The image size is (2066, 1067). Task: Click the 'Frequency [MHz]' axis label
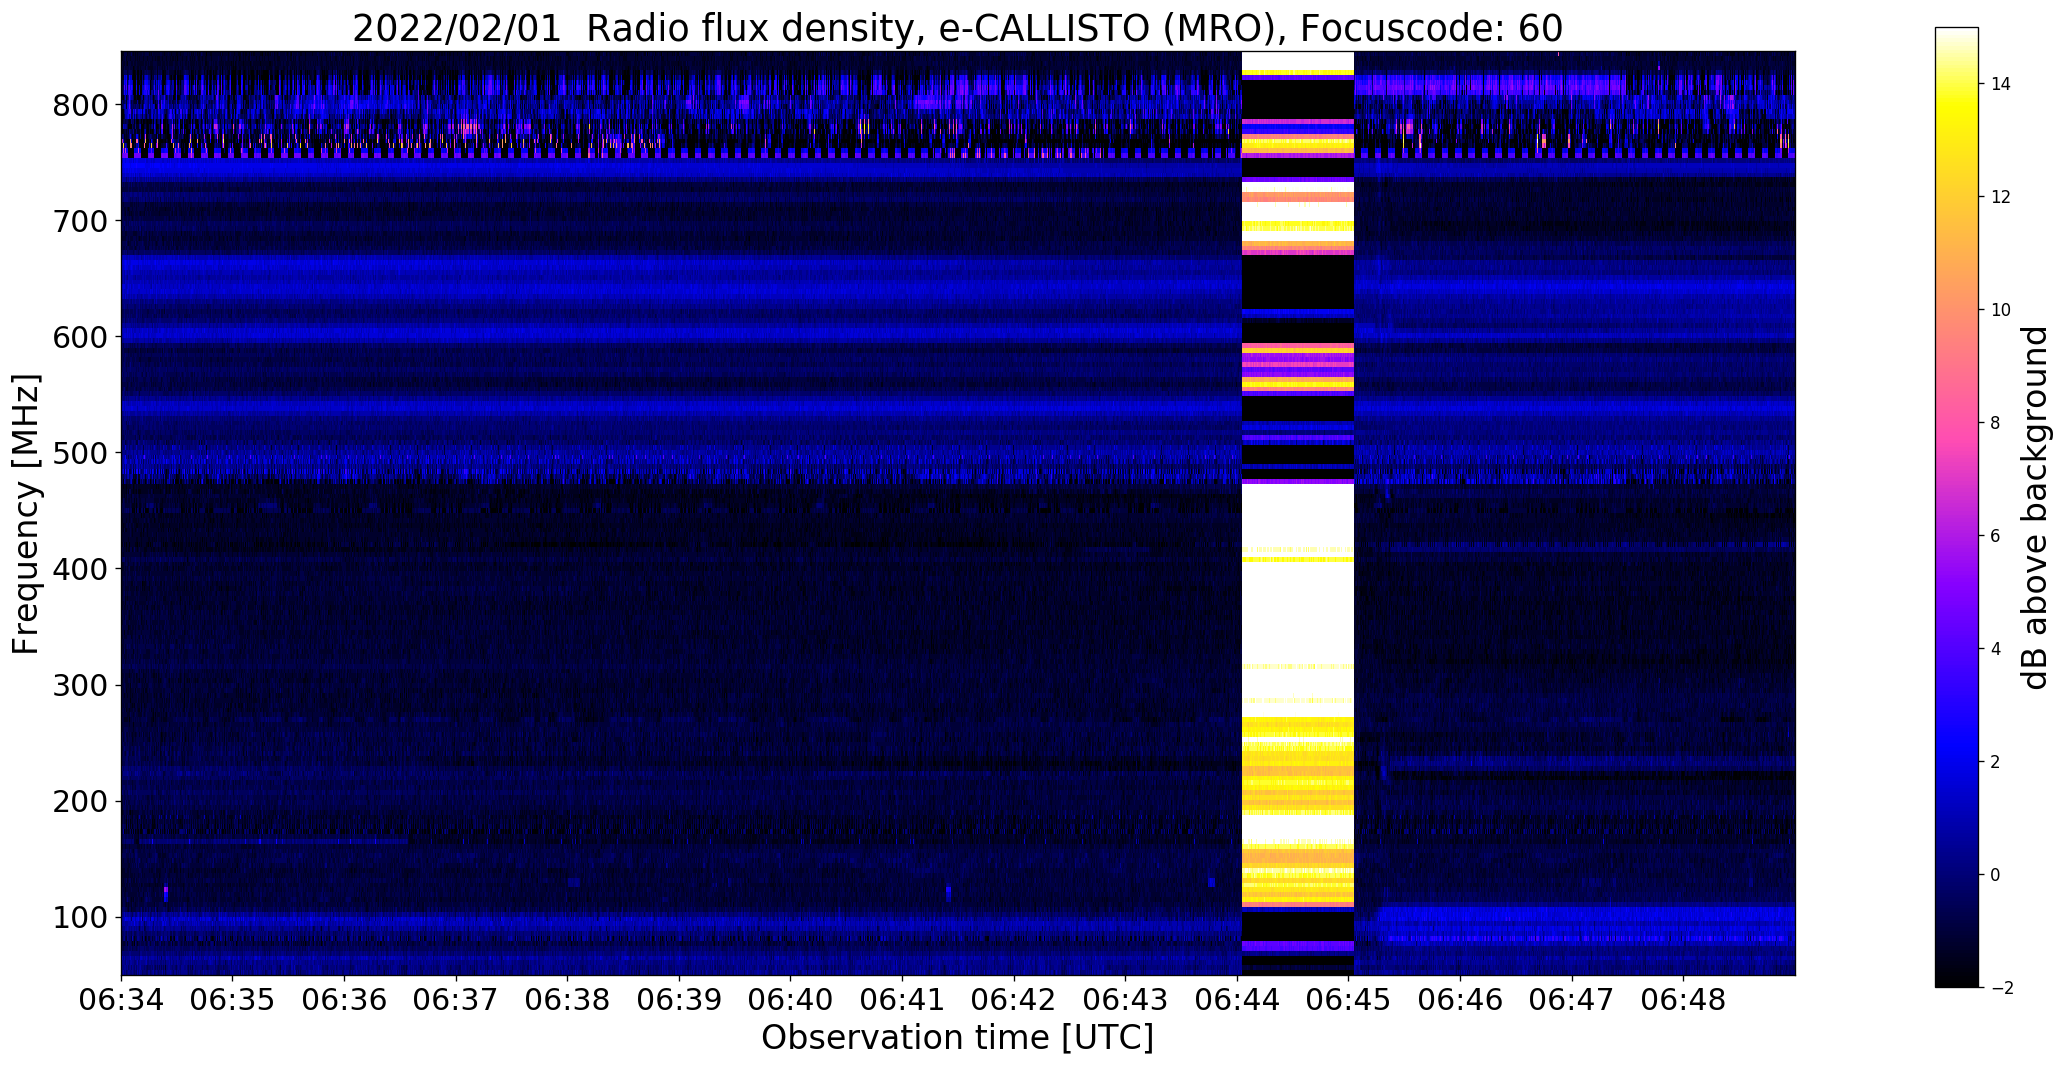(x=26, y=514)
